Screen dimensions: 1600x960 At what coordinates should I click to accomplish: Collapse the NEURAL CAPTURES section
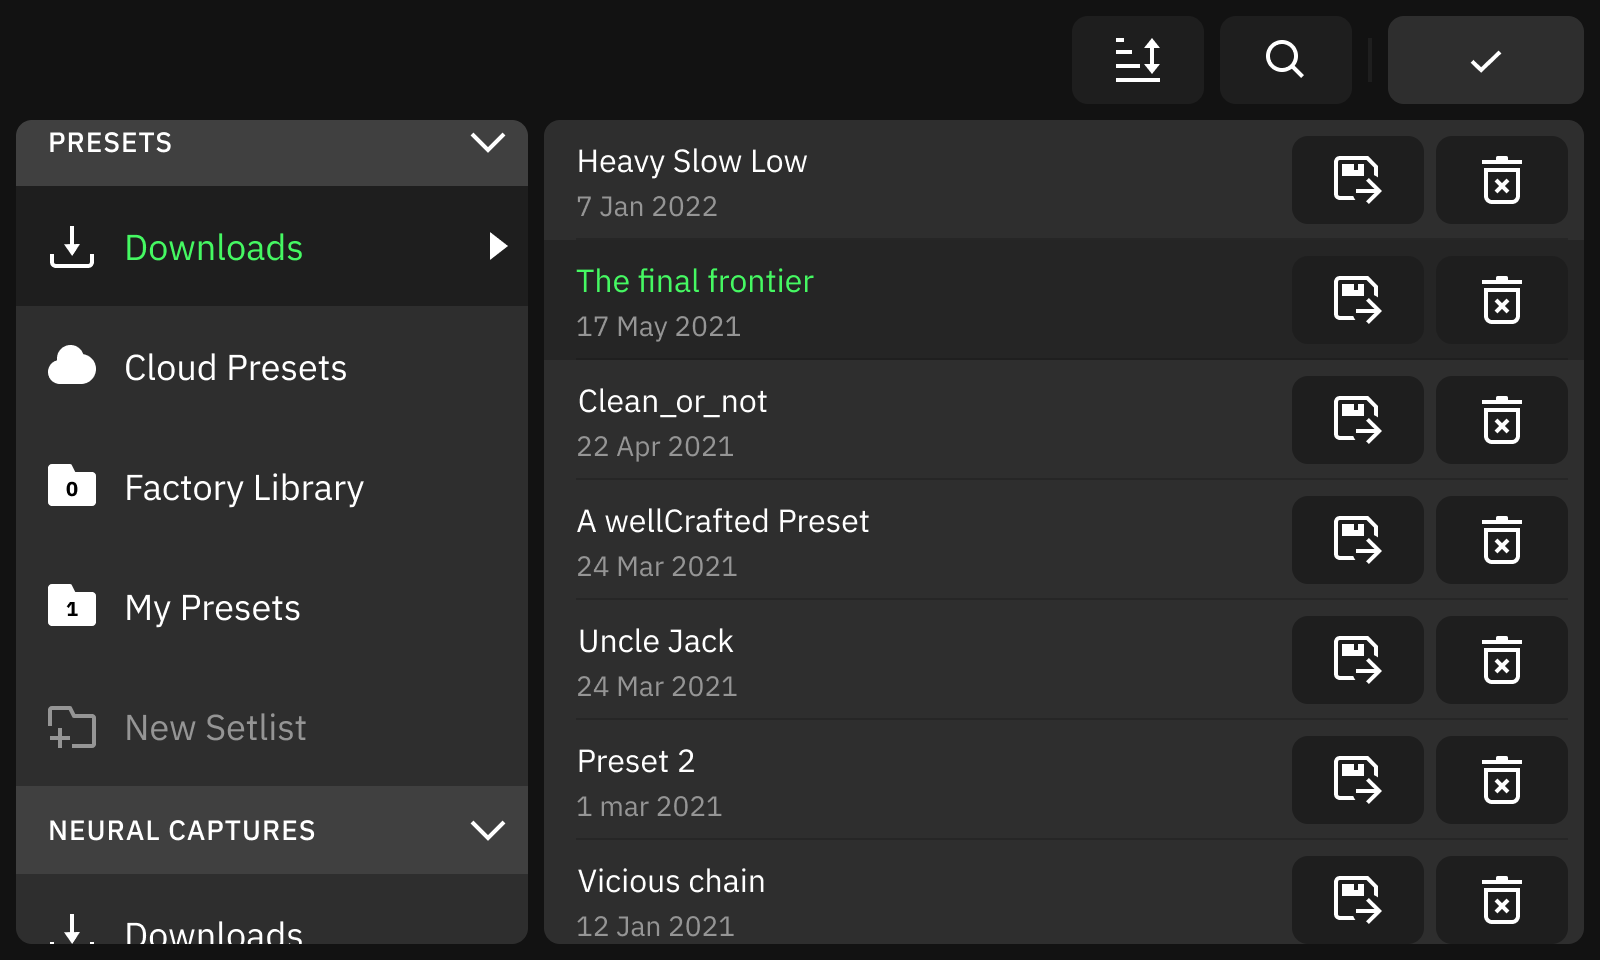coord(487,830)
